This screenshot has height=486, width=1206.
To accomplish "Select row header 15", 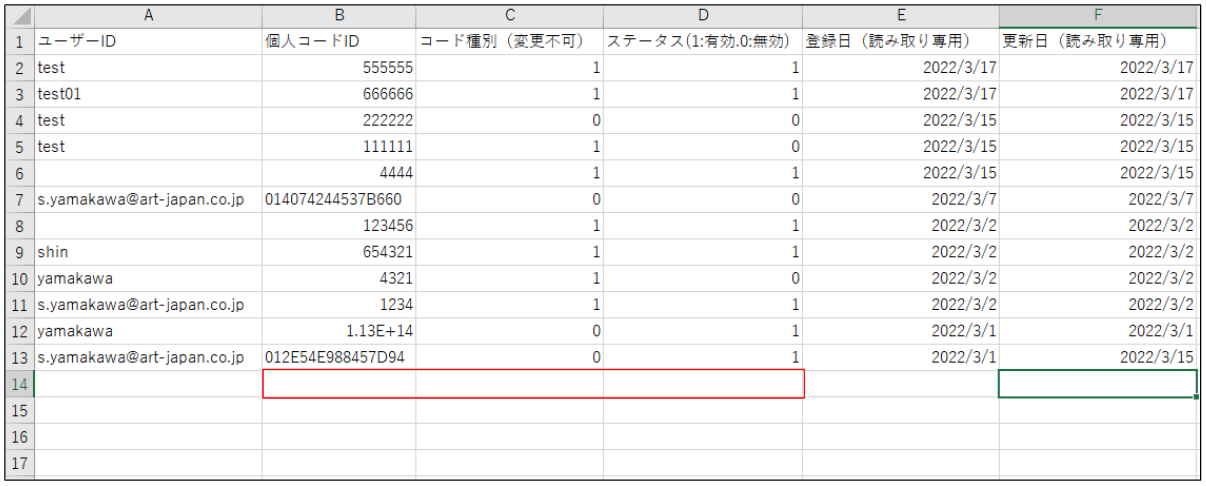I will (x=20, y=410).
